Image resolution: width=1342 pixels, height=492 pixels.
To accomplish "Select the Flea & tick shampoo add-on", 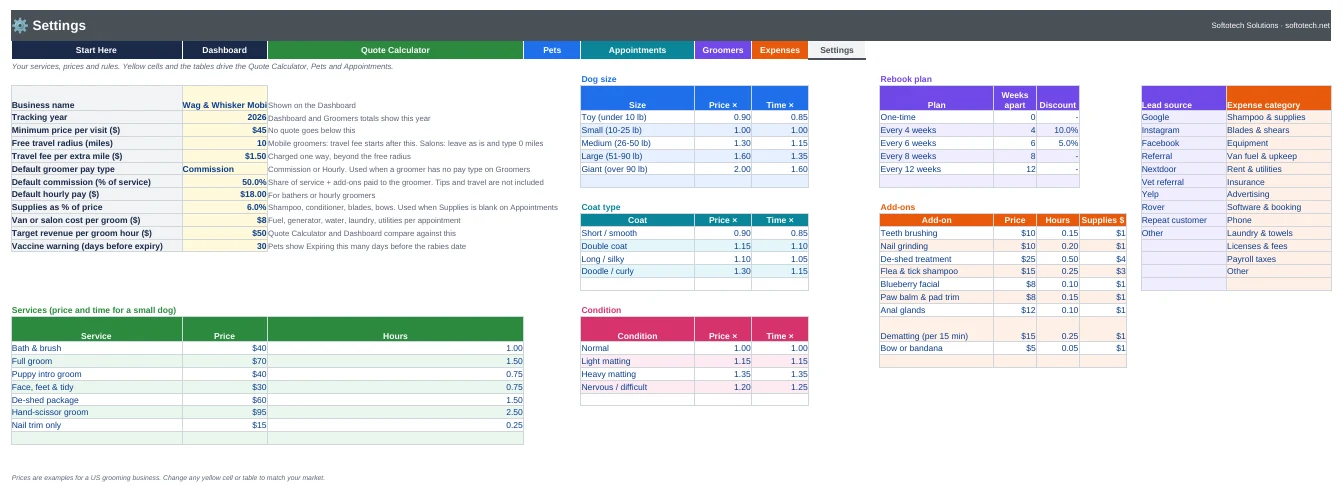I will (936, 271).
